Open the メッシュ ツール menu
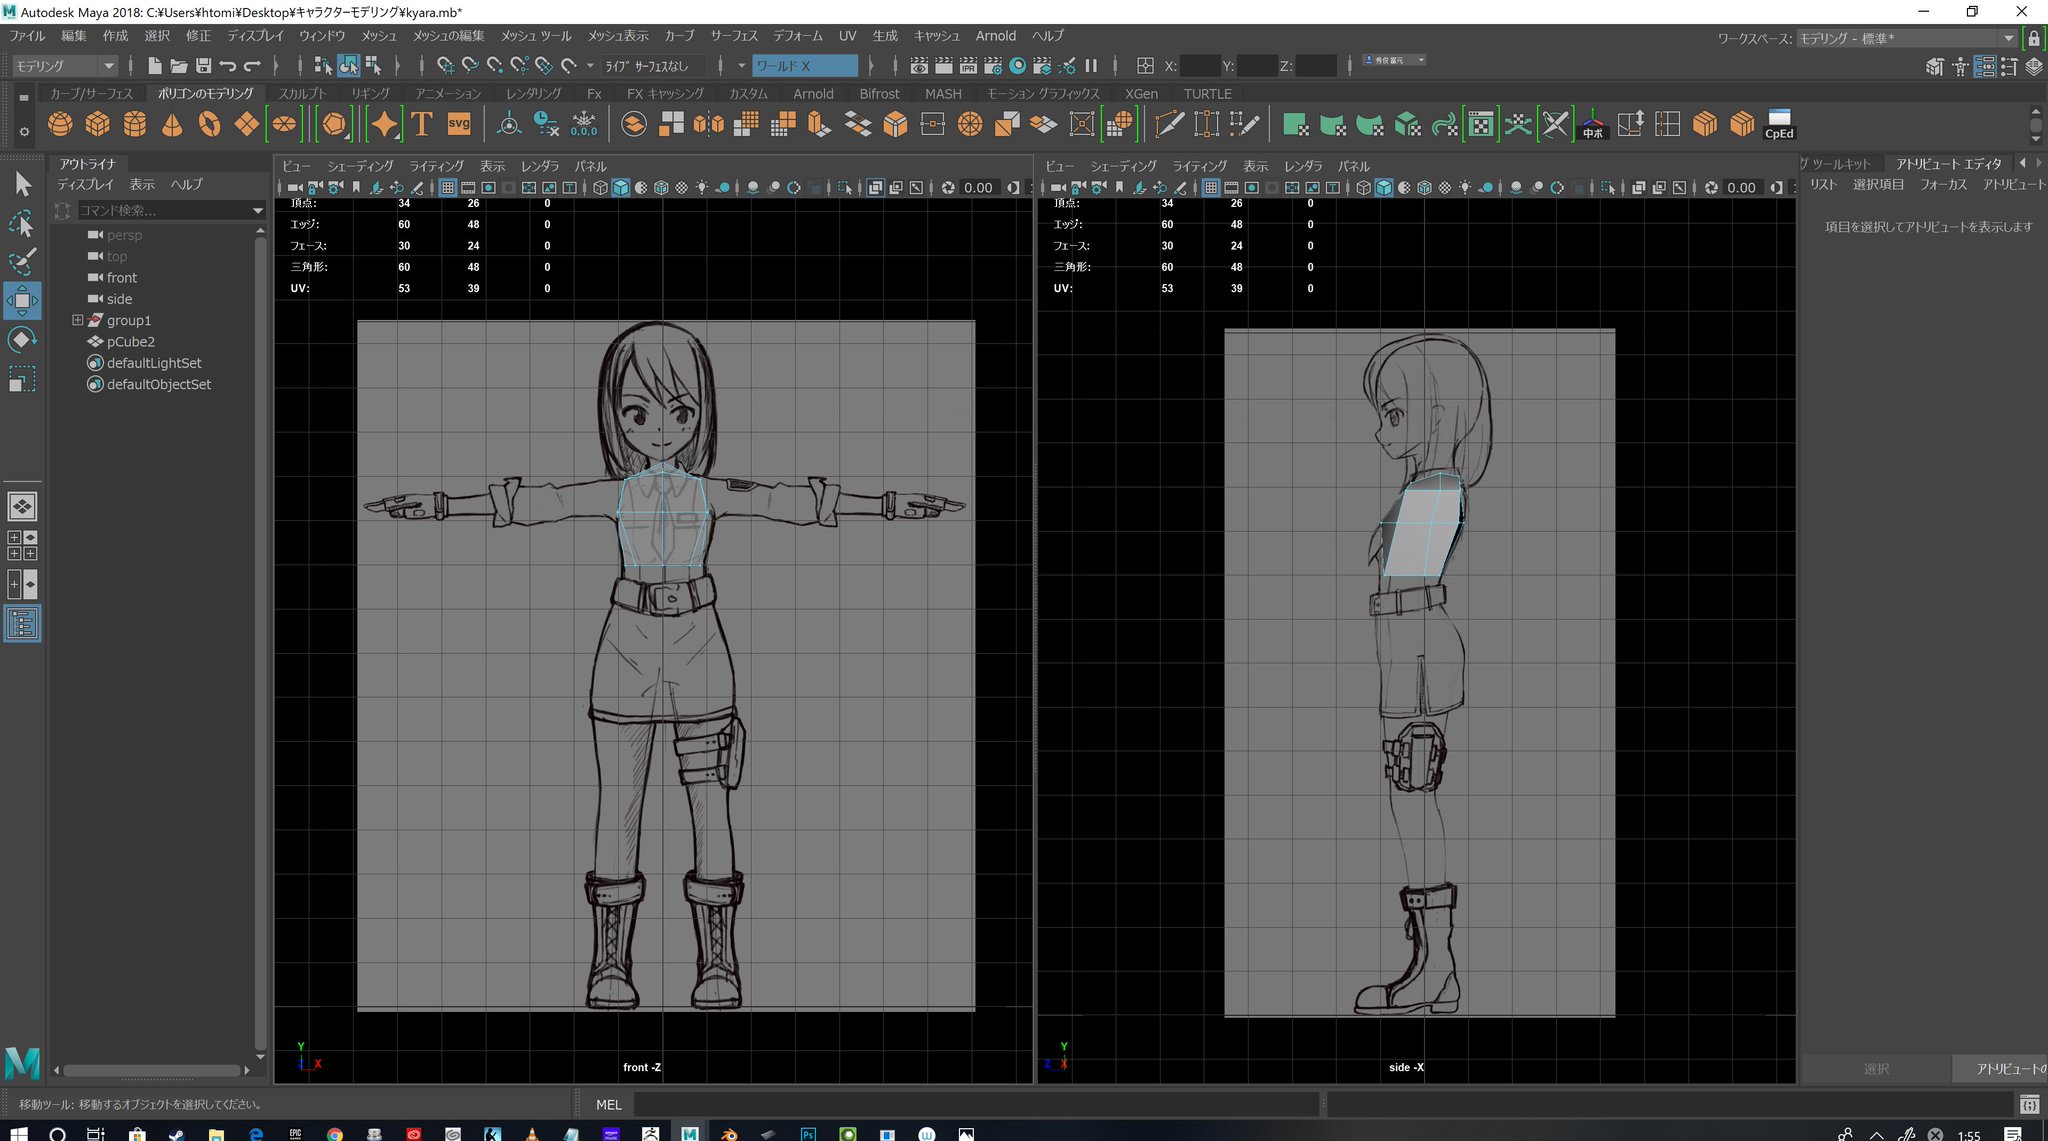Viewport: 2048px width, 1141px height. pyautogui.click(x=535, y=36)
